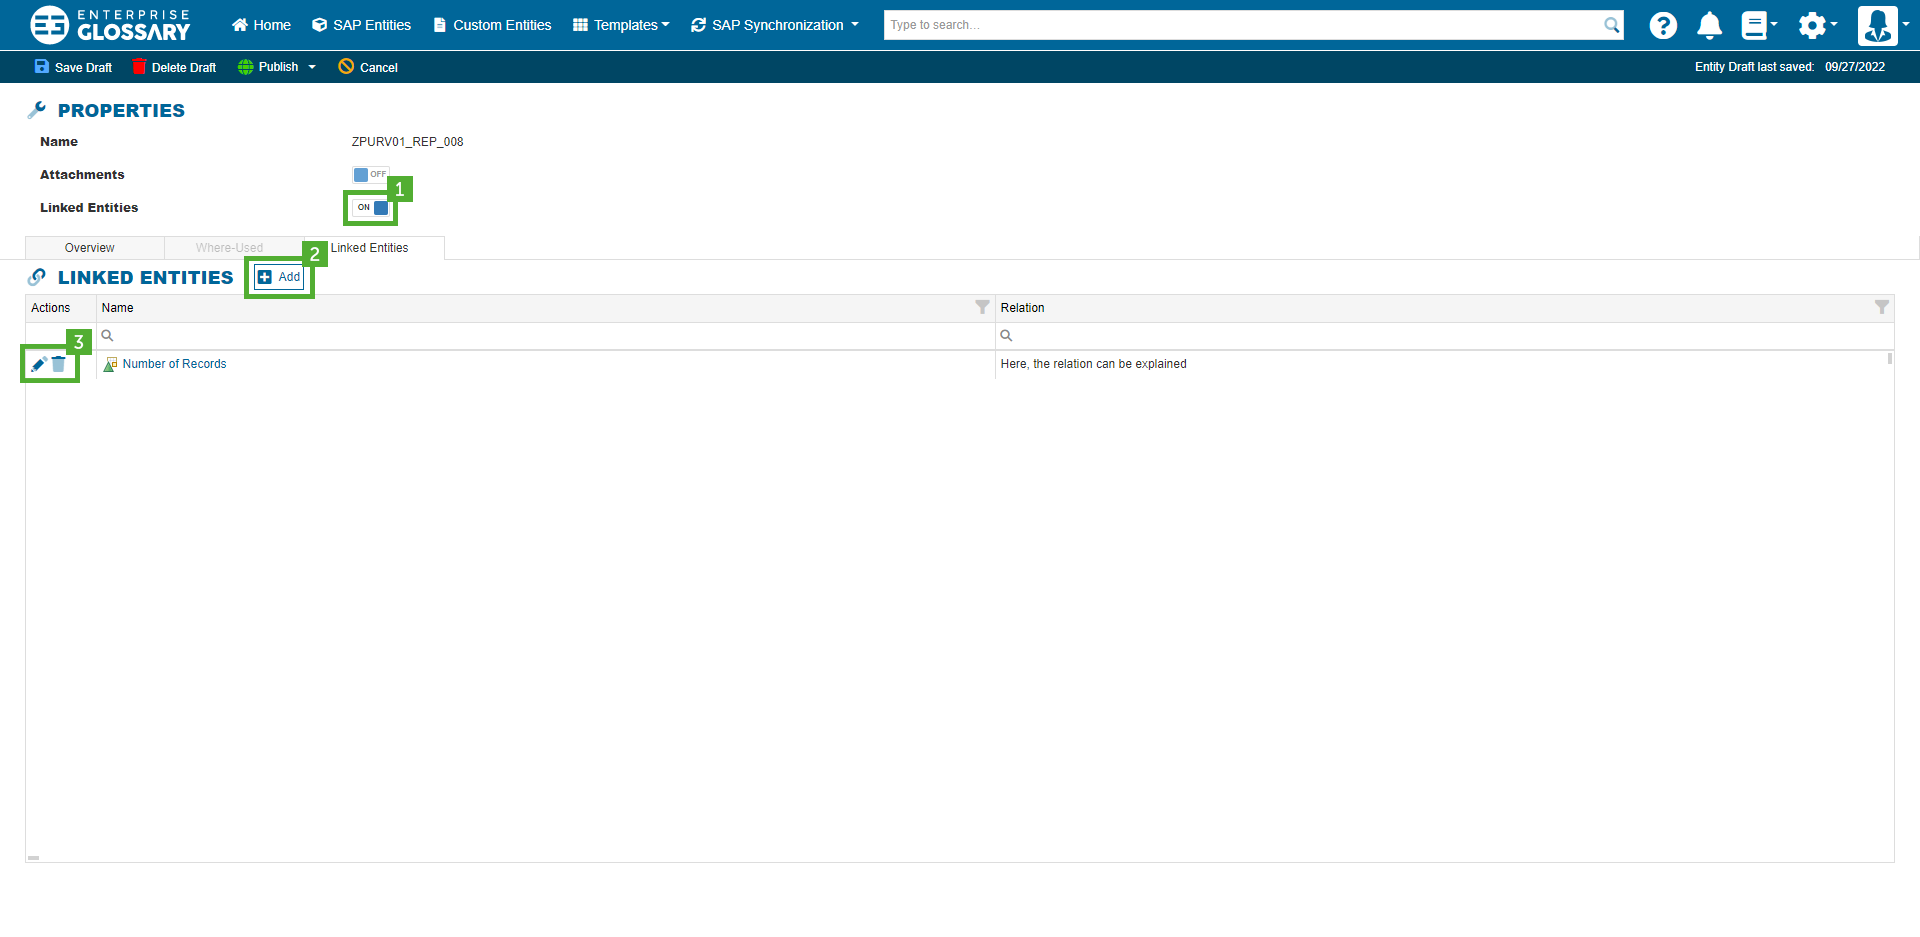Click the Name column filter input field
Viewport: 1920px width, 937px height.
pos(545,336)
